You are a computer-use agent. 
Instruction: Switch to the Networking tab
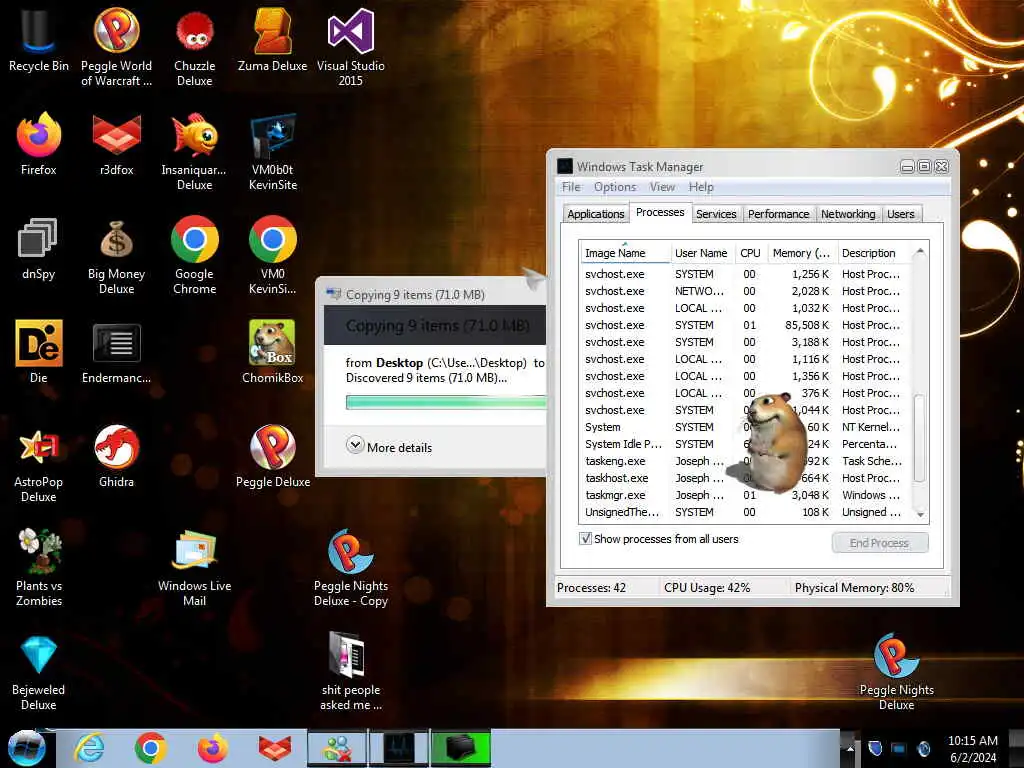tap(848, 214)
